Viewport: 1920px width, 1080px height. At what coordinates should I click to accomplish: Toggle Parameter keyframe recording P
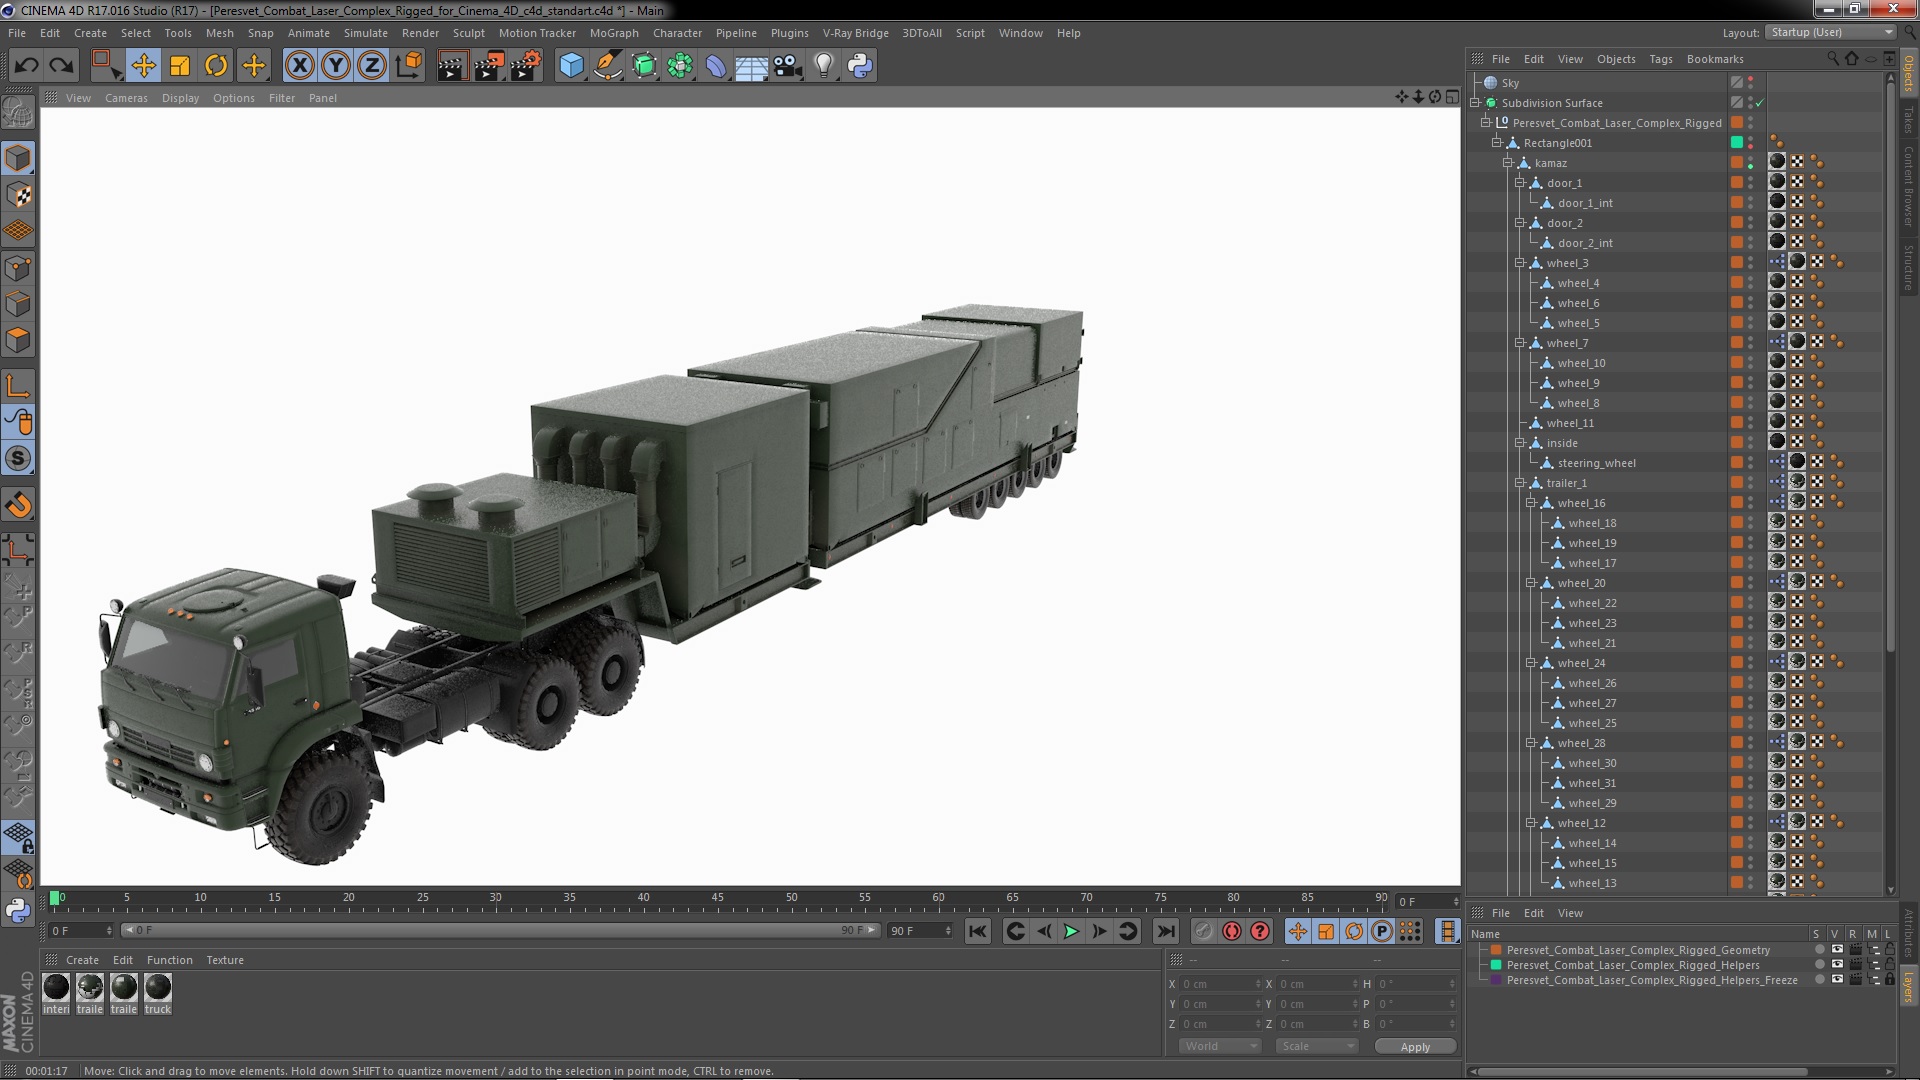coord(1382,931)
